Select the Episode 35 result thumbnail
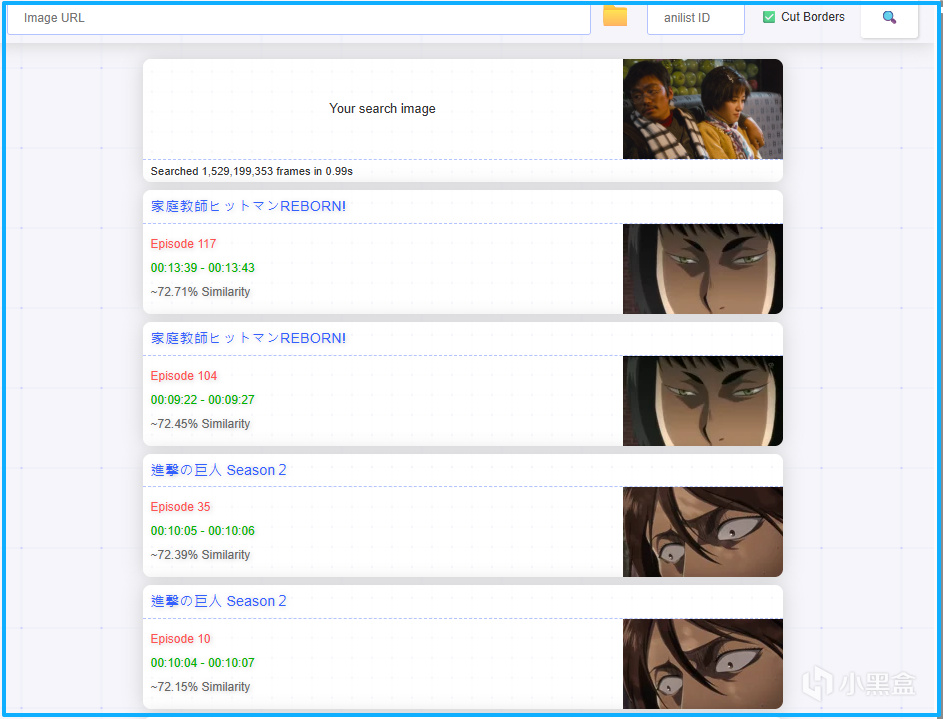The width and height of the screenshot is (943, 719). (x=702, y=532)
